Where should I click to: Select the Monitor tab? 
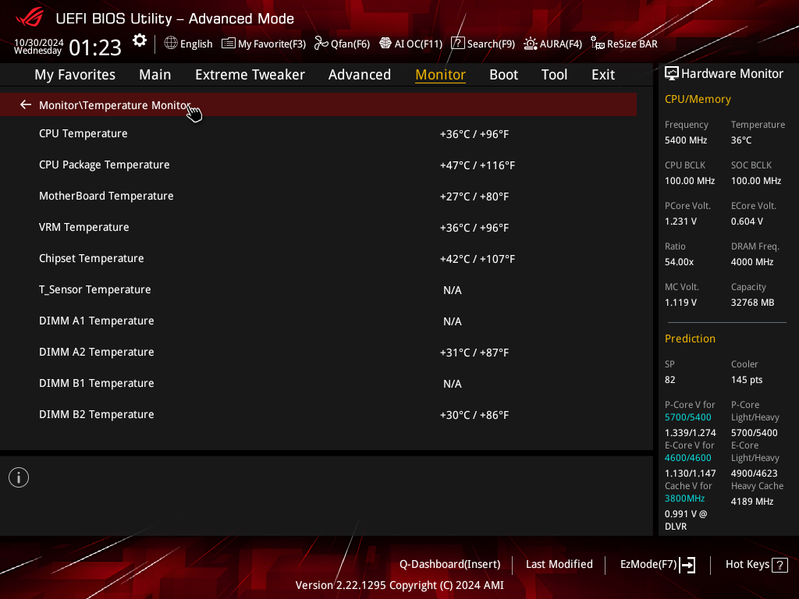tap(440, 75)
